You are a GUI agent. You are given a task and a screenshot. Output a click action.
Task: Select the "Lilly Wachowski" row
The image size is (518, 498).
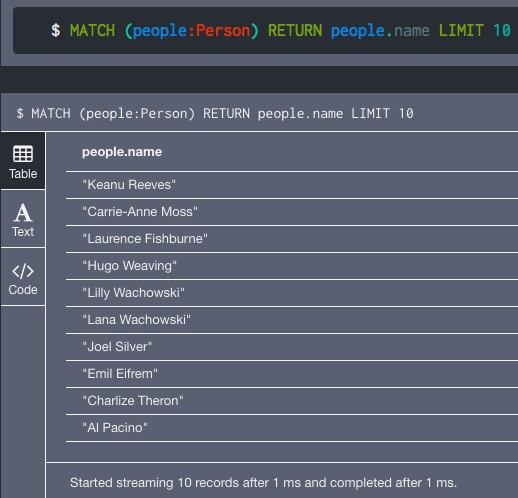(292, 293)
